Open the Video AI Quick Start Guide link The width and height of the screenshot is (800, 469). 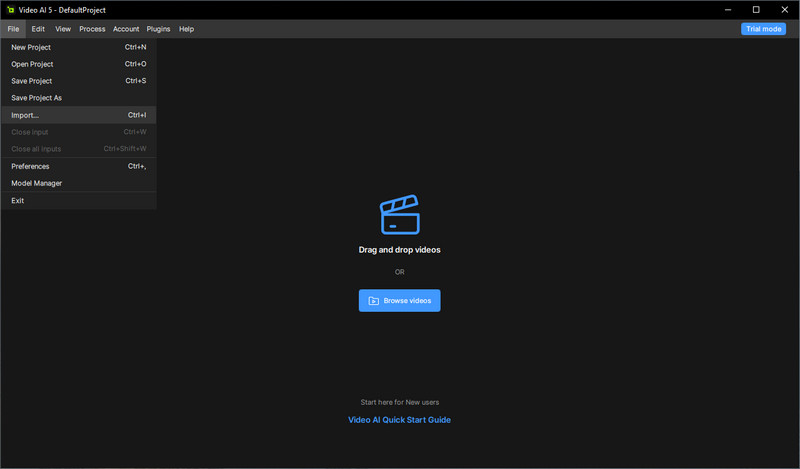point(399,419)
